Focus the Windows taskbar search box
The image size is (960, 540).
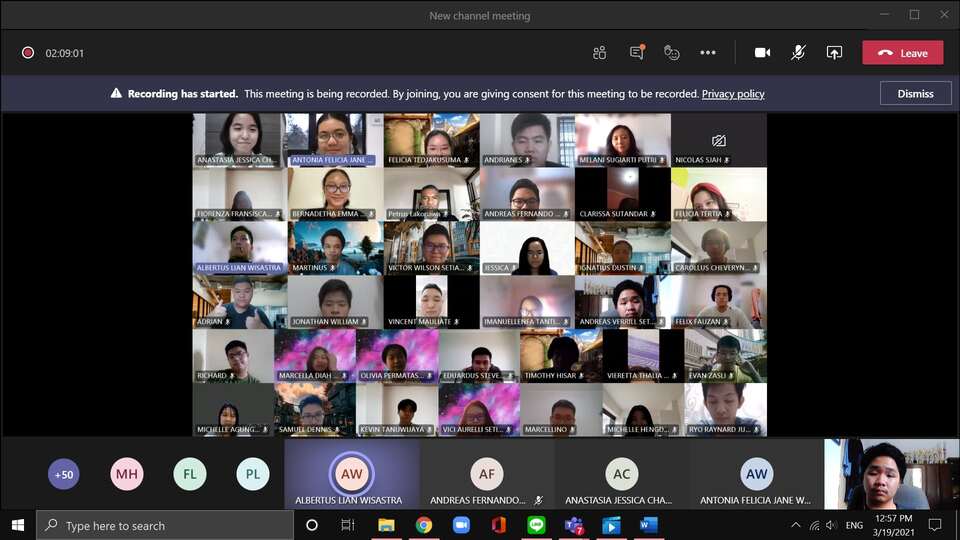[165, 525]
